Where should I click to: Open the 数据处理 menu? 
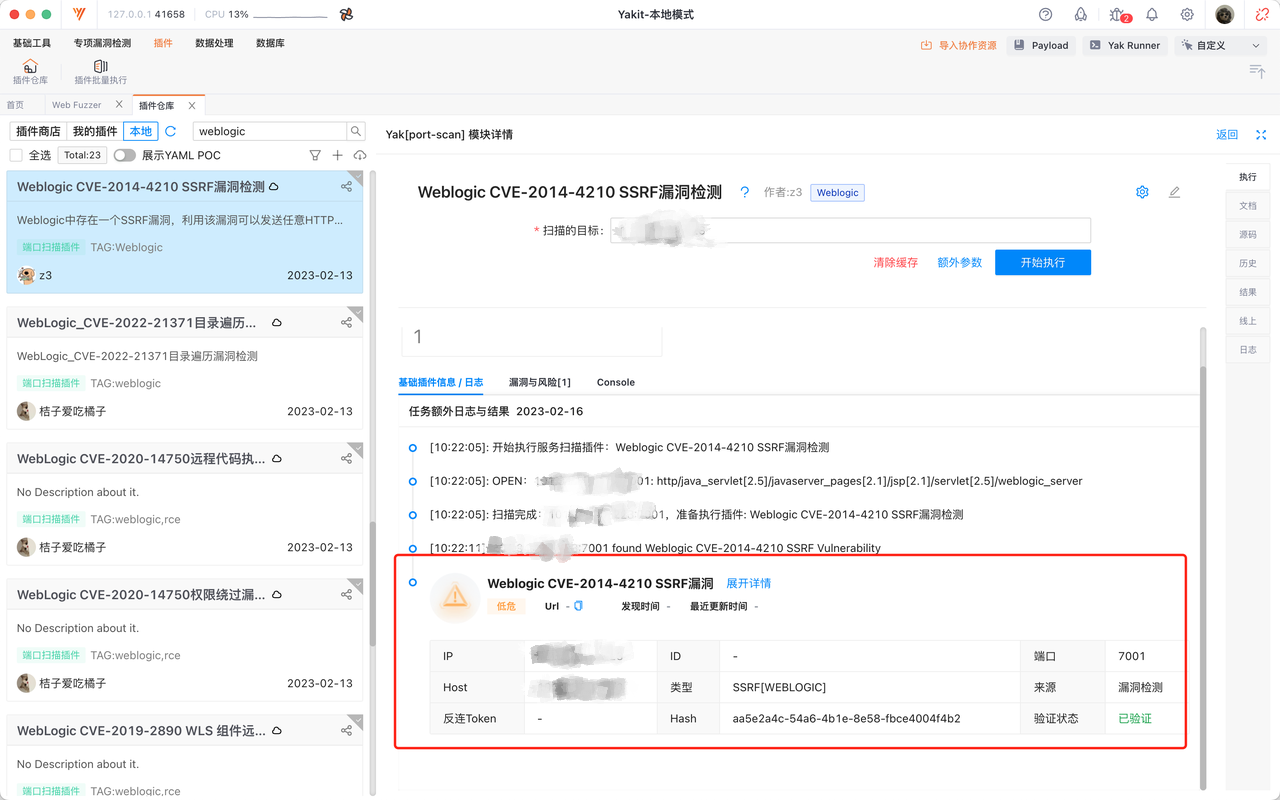click(x=214, y=43)
